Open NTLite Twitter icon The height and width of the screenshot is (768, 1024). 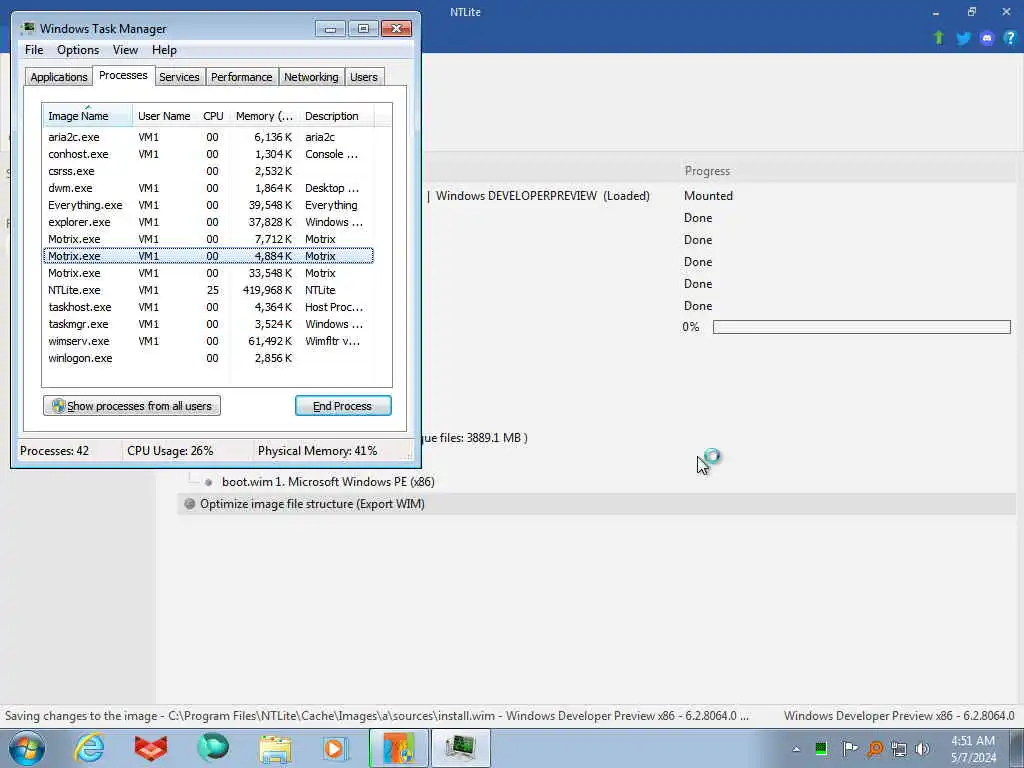point(963,38)
